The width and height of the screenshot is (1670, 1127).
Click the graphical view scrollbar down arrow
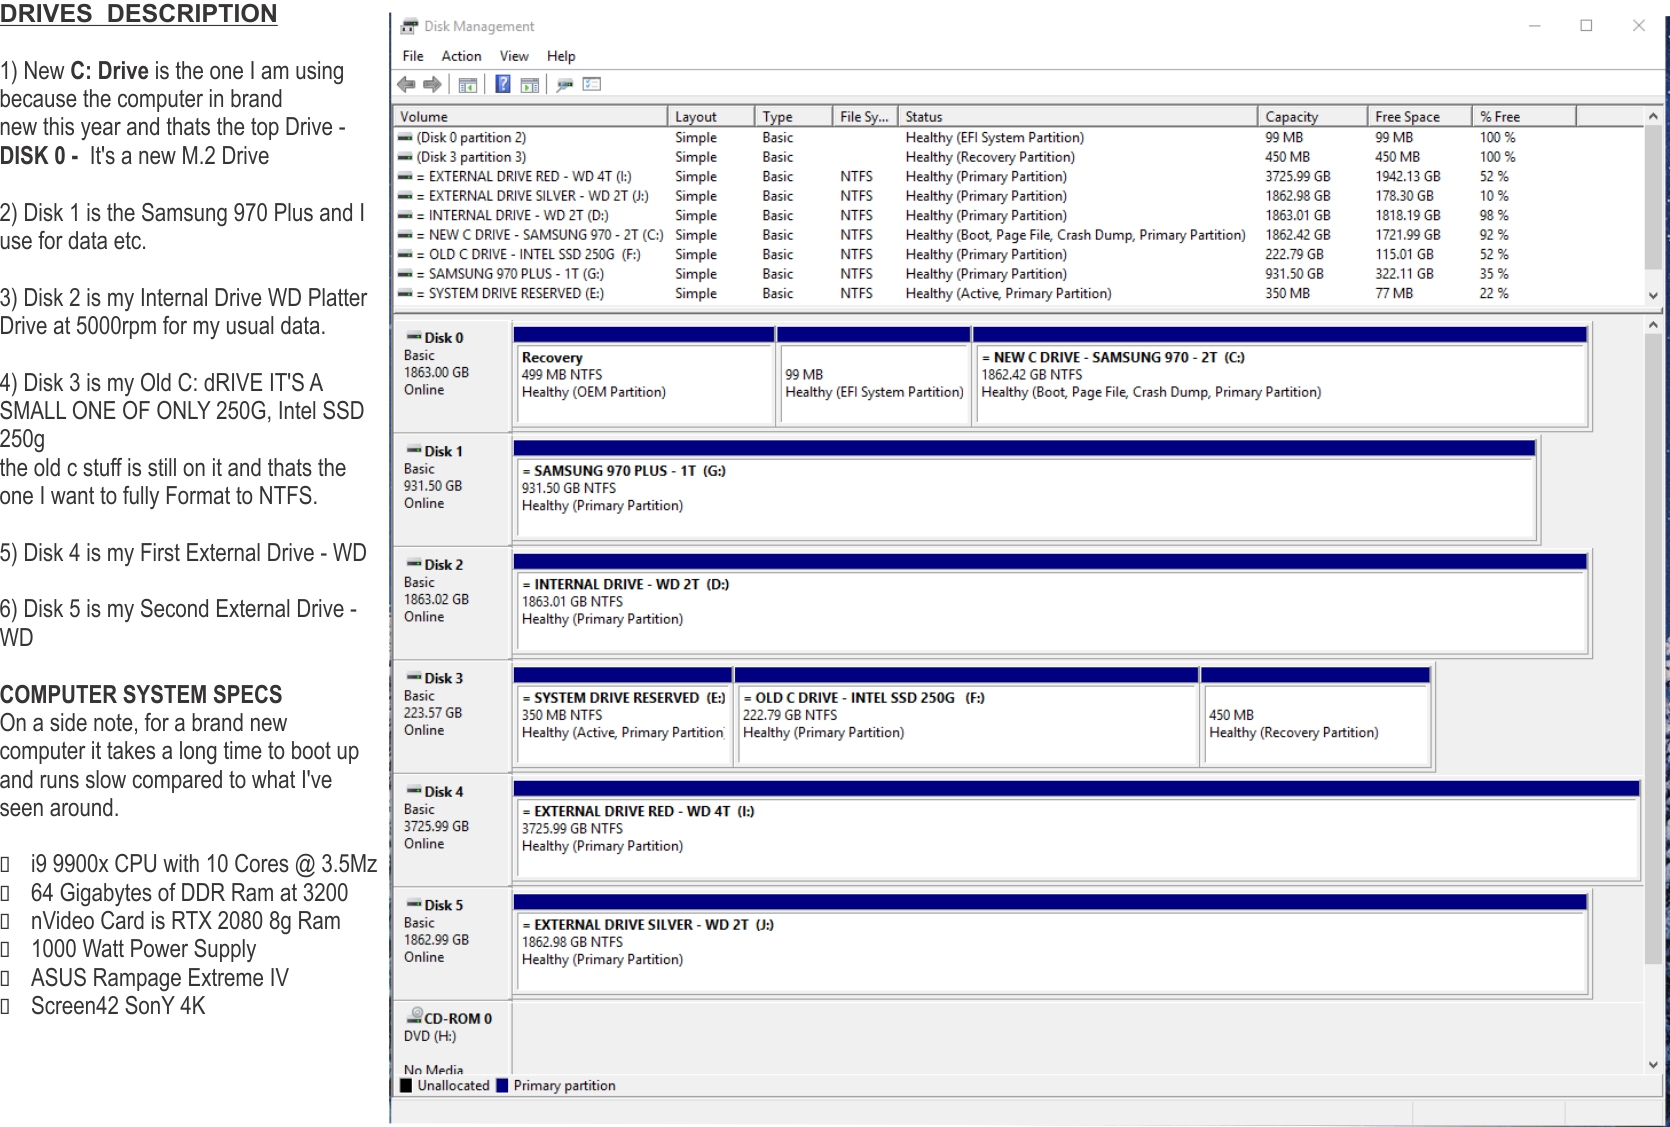[1653, 1065]
